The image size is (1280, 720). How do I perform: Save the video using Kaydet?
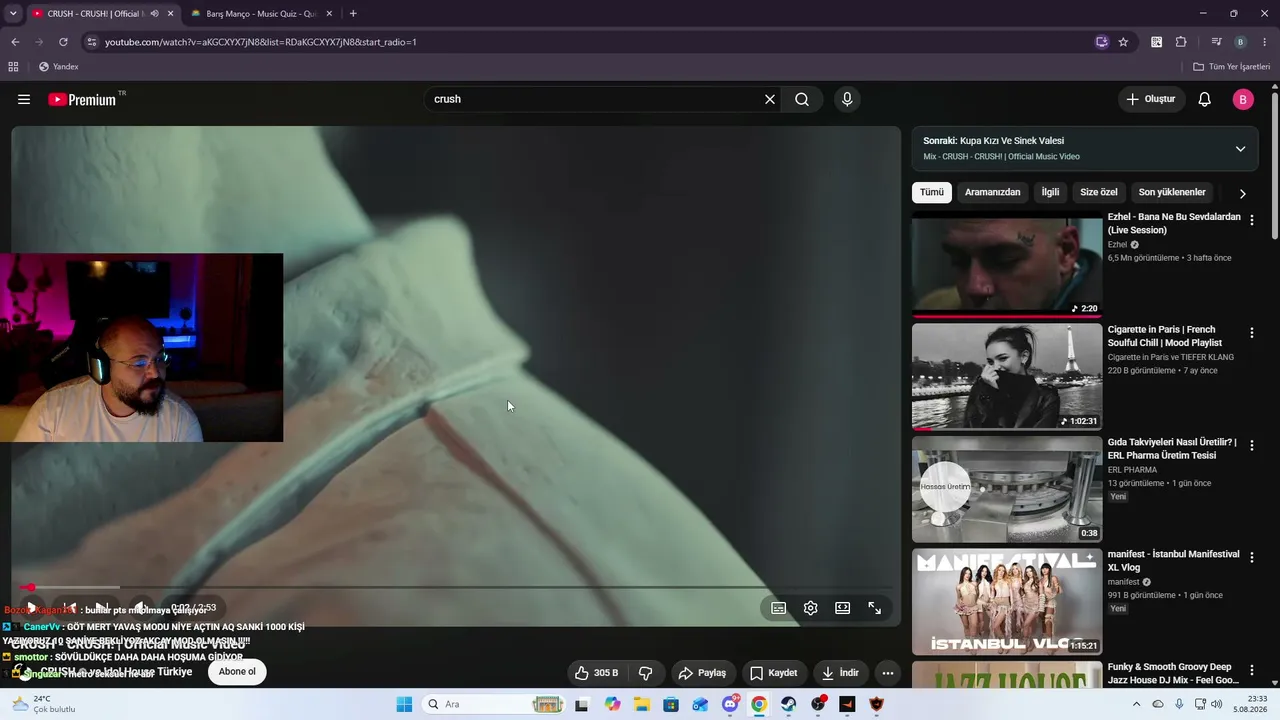(x=773, y=673)
